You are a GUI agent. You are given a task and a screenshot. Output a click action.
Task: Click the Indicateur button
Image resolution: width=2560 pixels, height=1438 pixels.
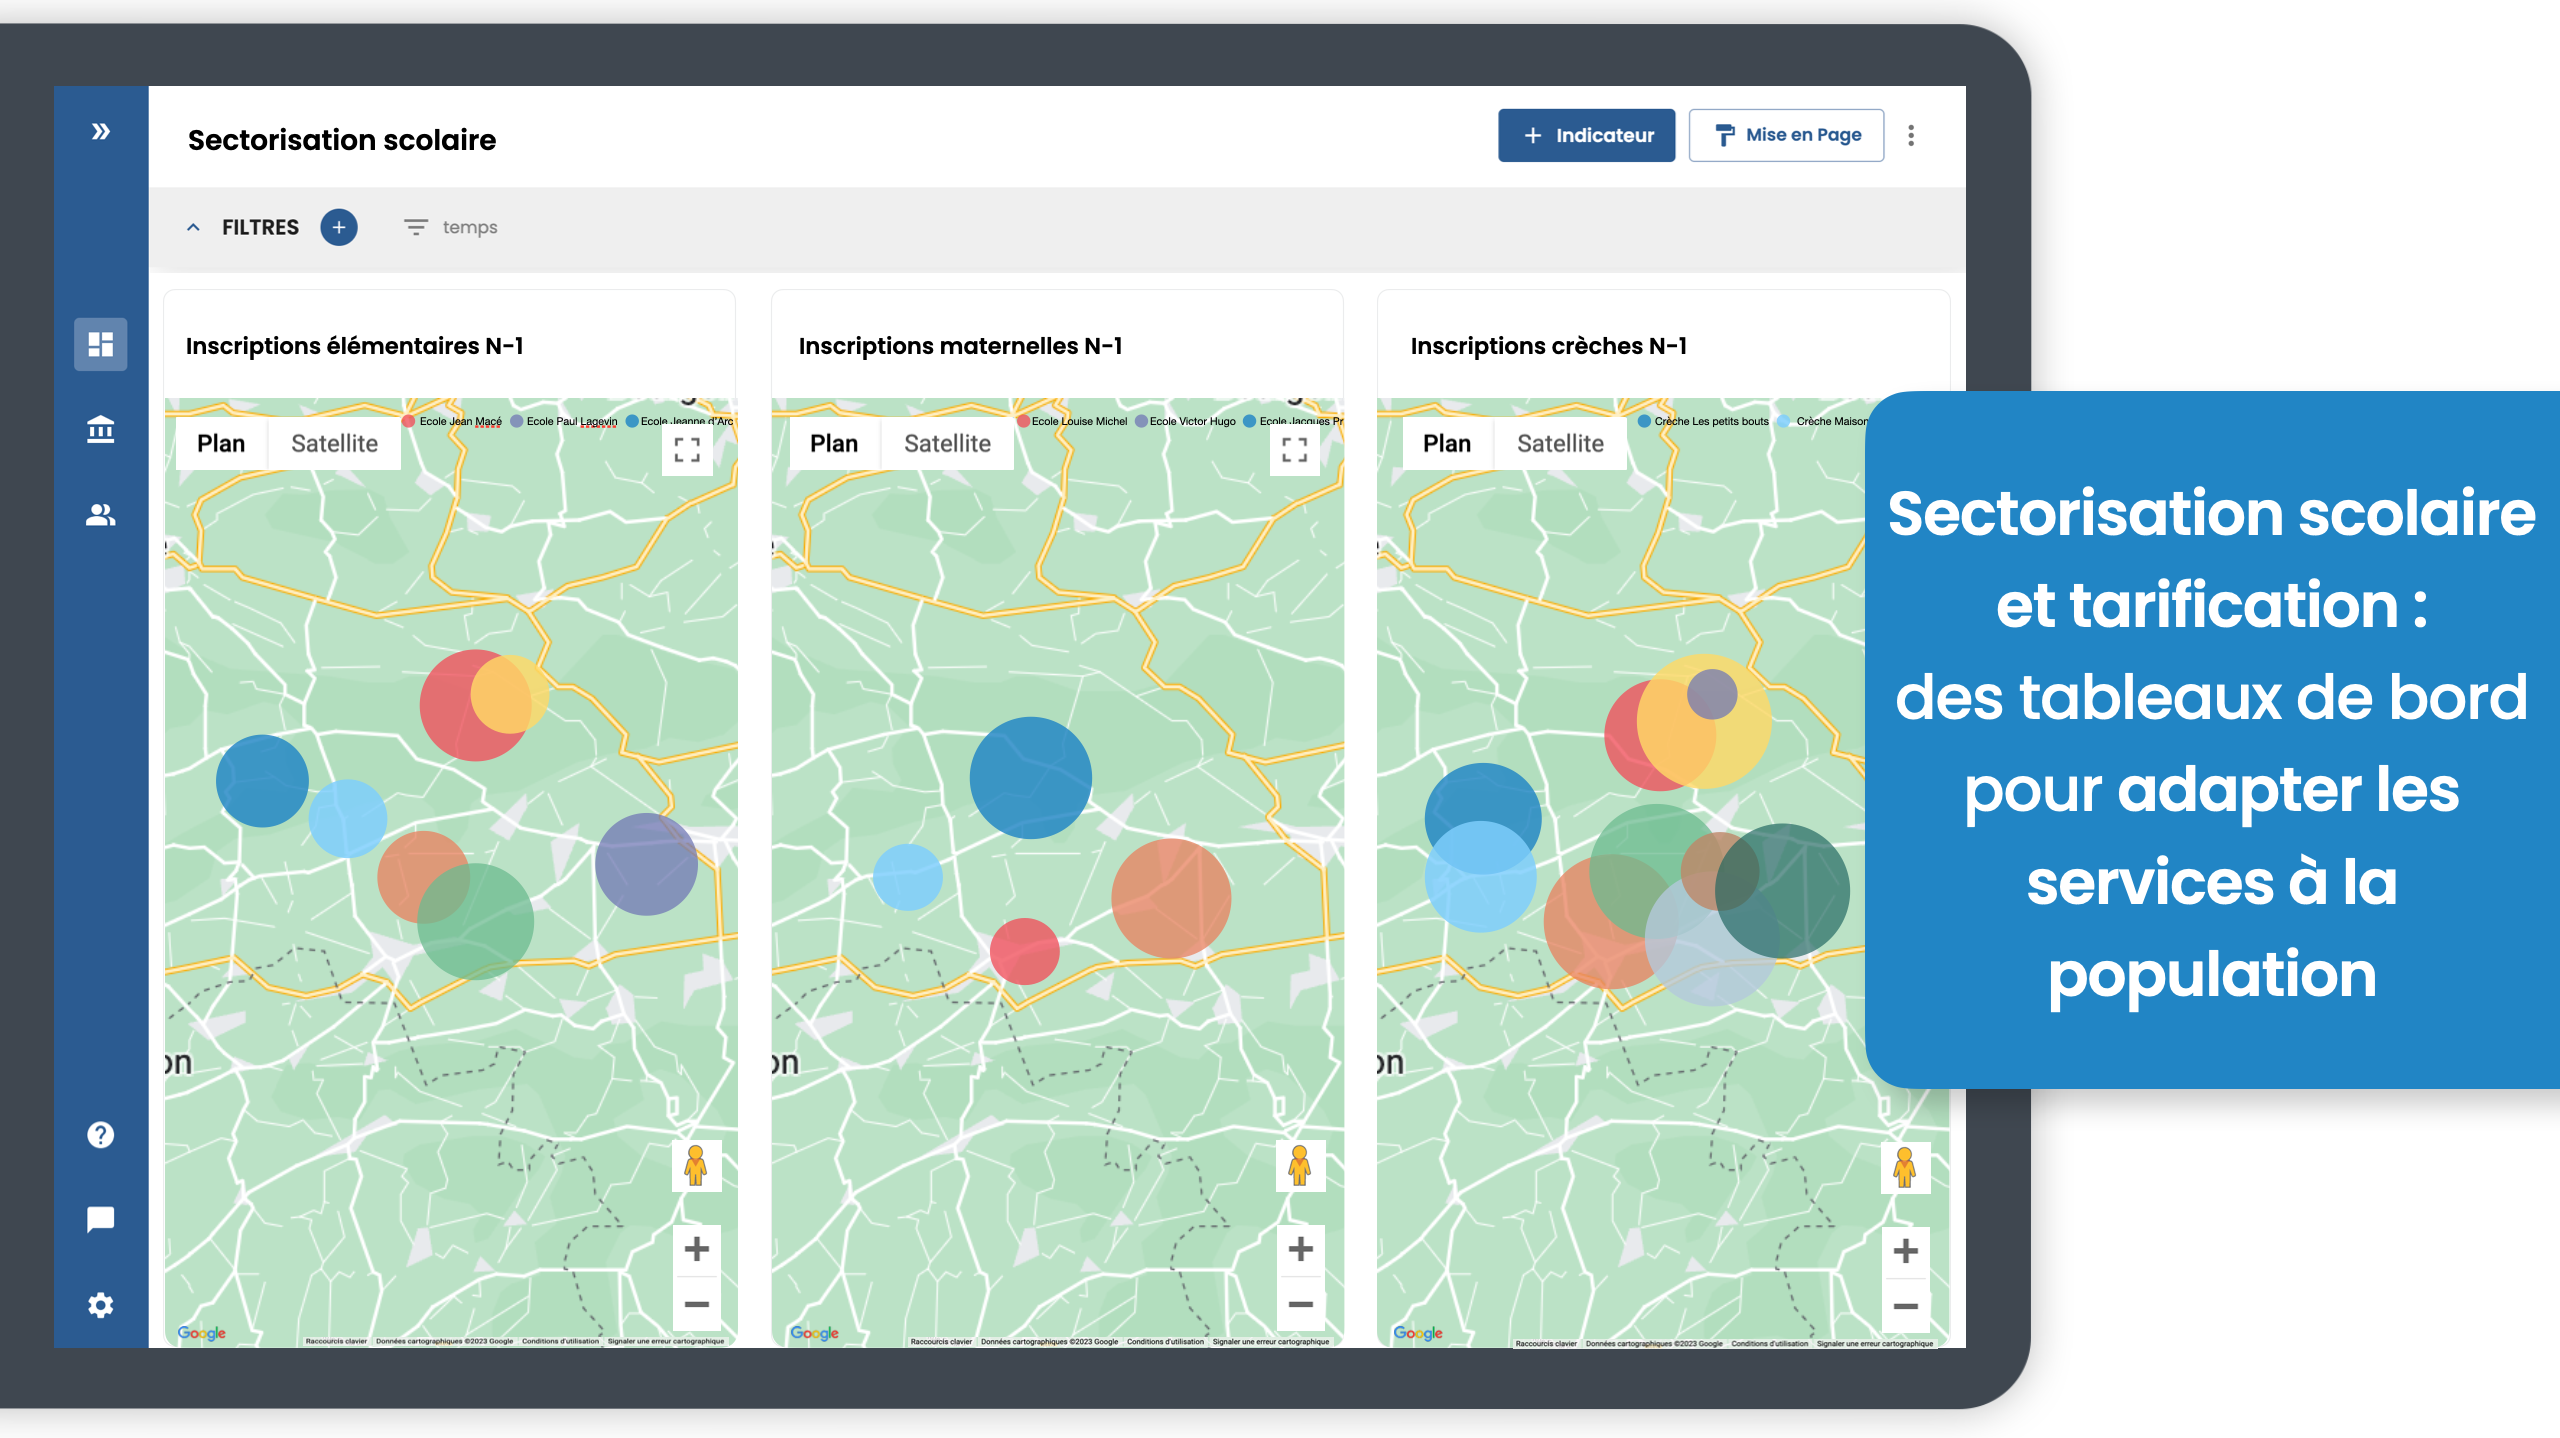pos(1586,135)
